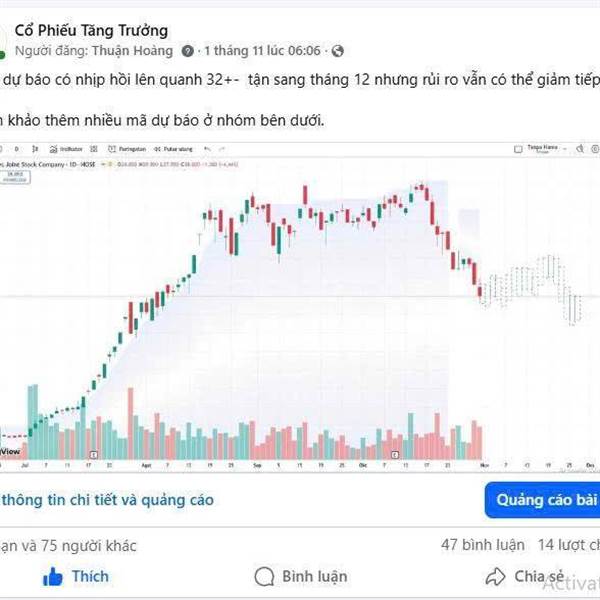
Task: Open the indicator templates grid icon
Action: [x=94, y=149]
